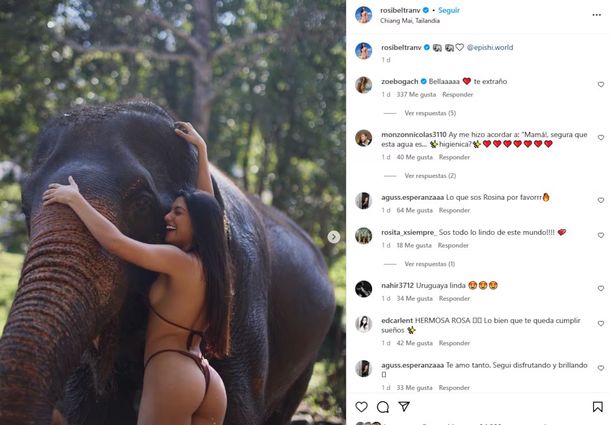Open the three-dots more options menu

click(596, 15)
